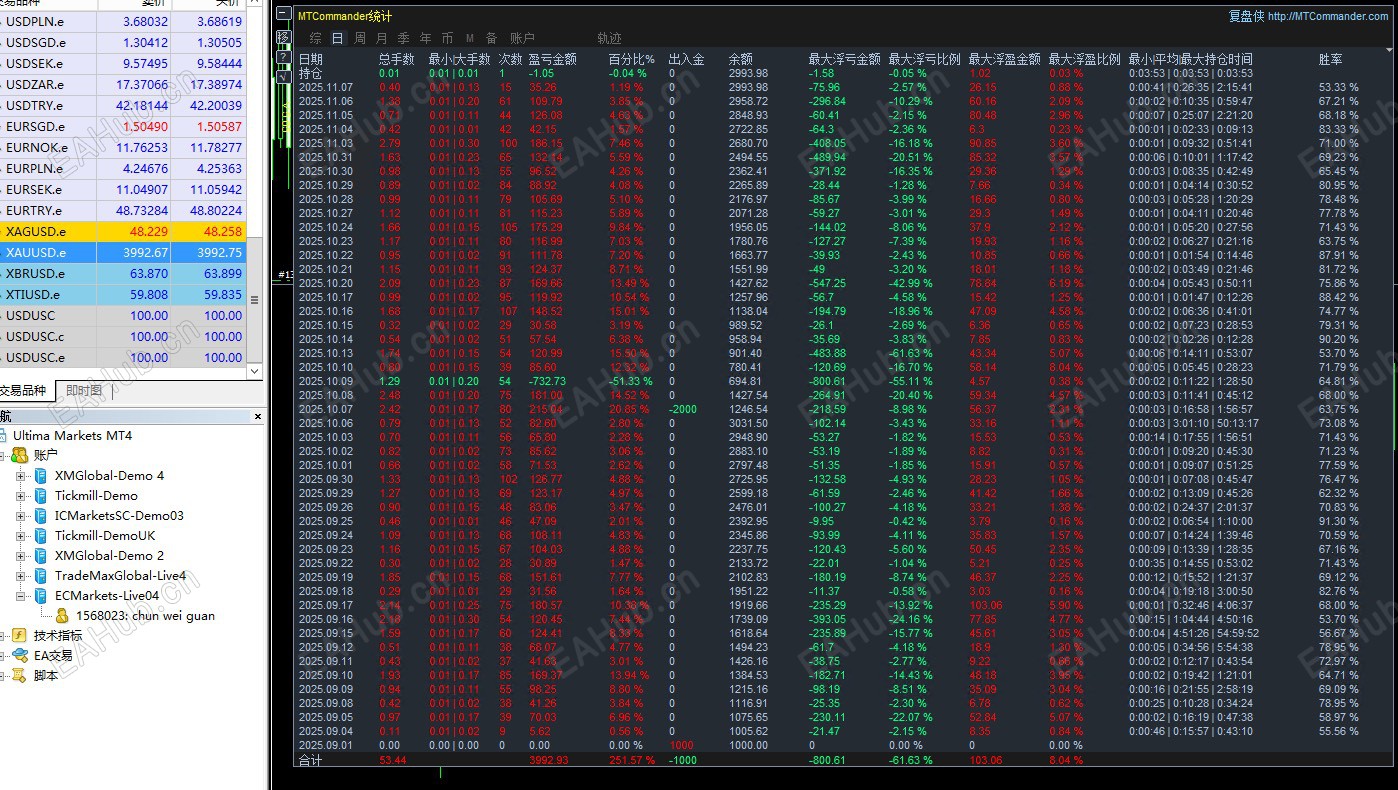Click the 余额 column header
Screen dimensions: 1398x790
(x=741, y=59)
